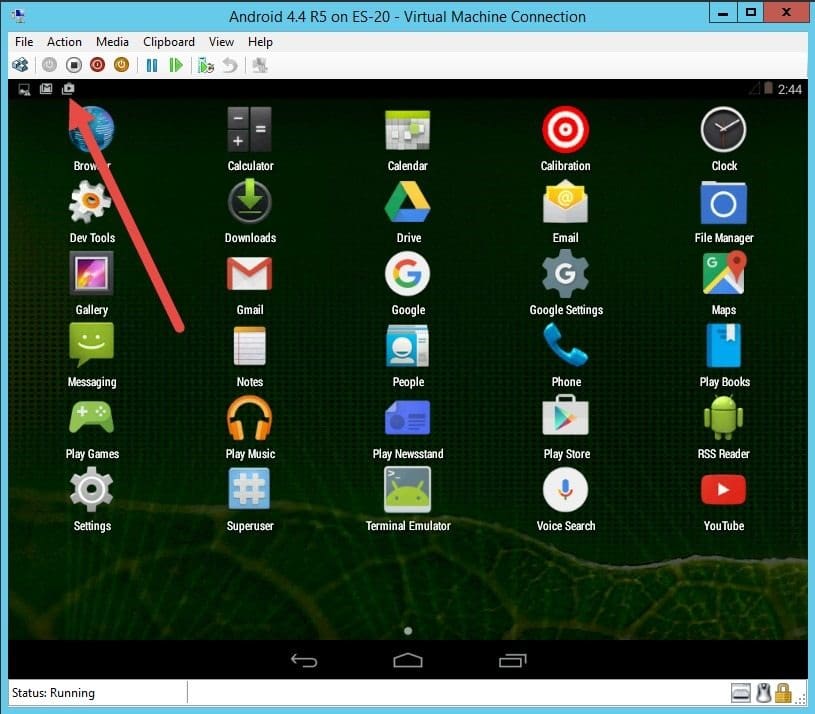Image resolution: width=815 pixels, height=714 pixels.
Task: Open the View menu
Action: (x=221, y=42)
